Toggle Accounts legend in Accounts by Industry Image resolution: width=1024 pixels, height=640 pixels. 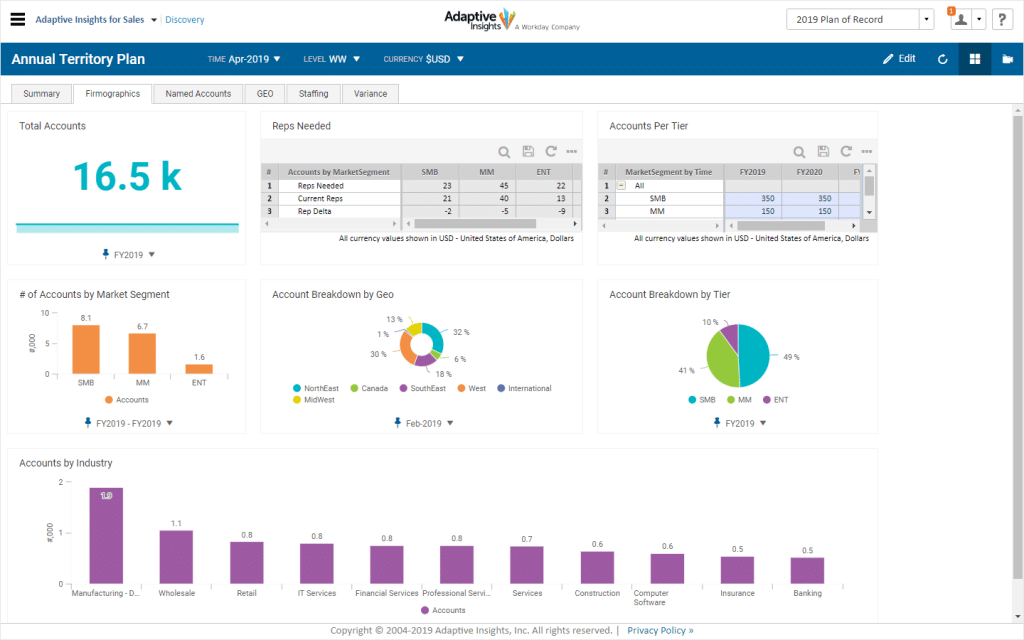pyautogui.click(x=442, y=610)
